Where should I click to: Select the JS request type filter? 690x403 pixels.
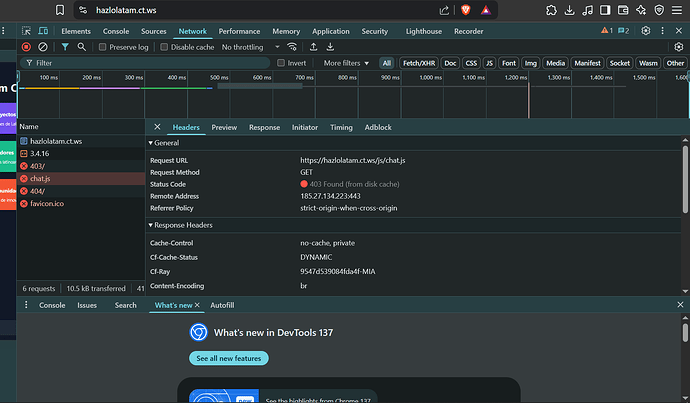click(x=489, y=63)
